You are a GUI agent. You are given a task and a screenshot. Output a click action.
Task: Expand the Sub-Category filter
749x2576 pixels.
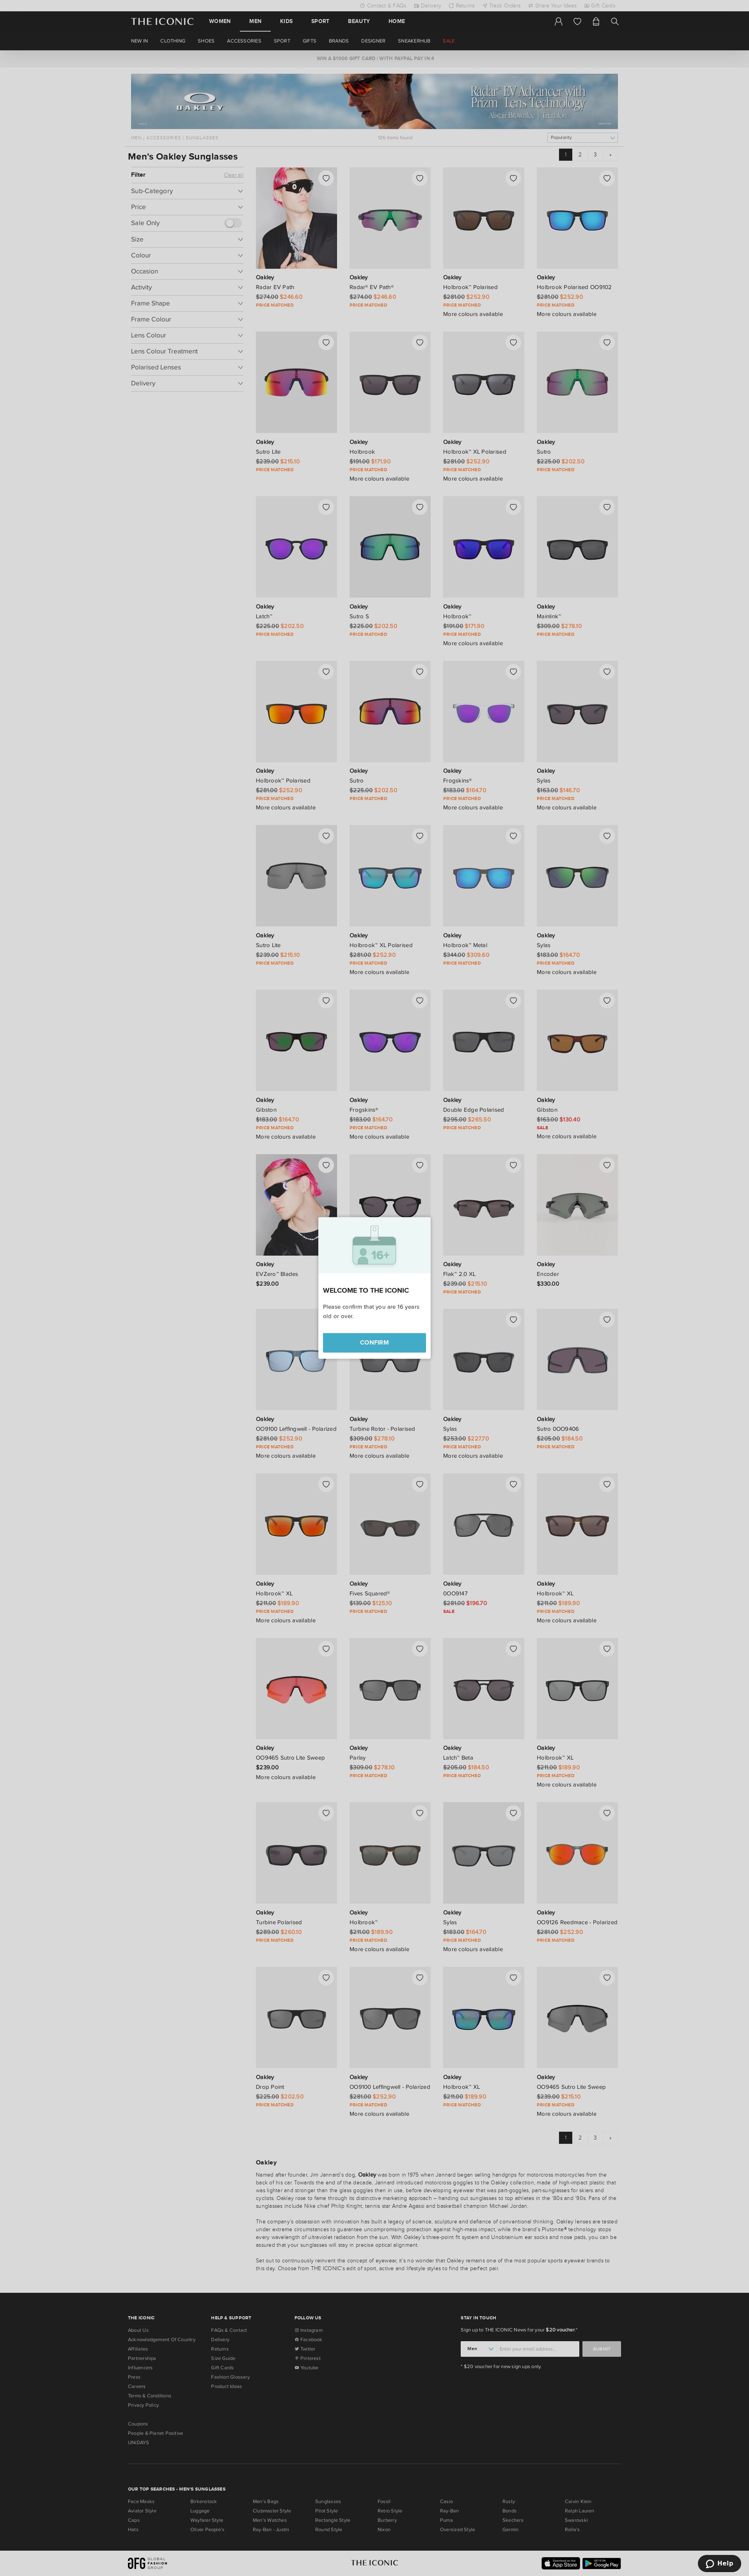click(x=186, y=191)
